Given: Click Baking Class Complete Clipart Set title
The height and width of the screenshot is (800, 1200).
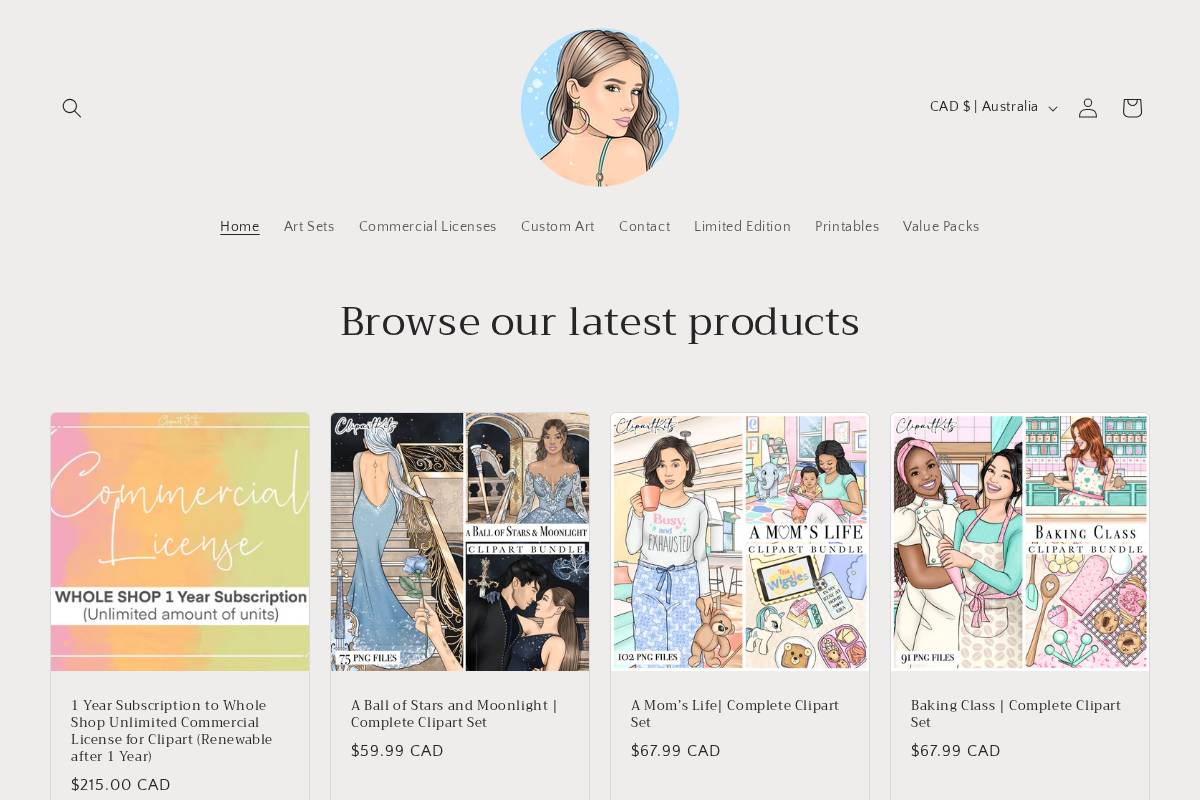Looking at the screenshot, I should (x=1016, y=714).
